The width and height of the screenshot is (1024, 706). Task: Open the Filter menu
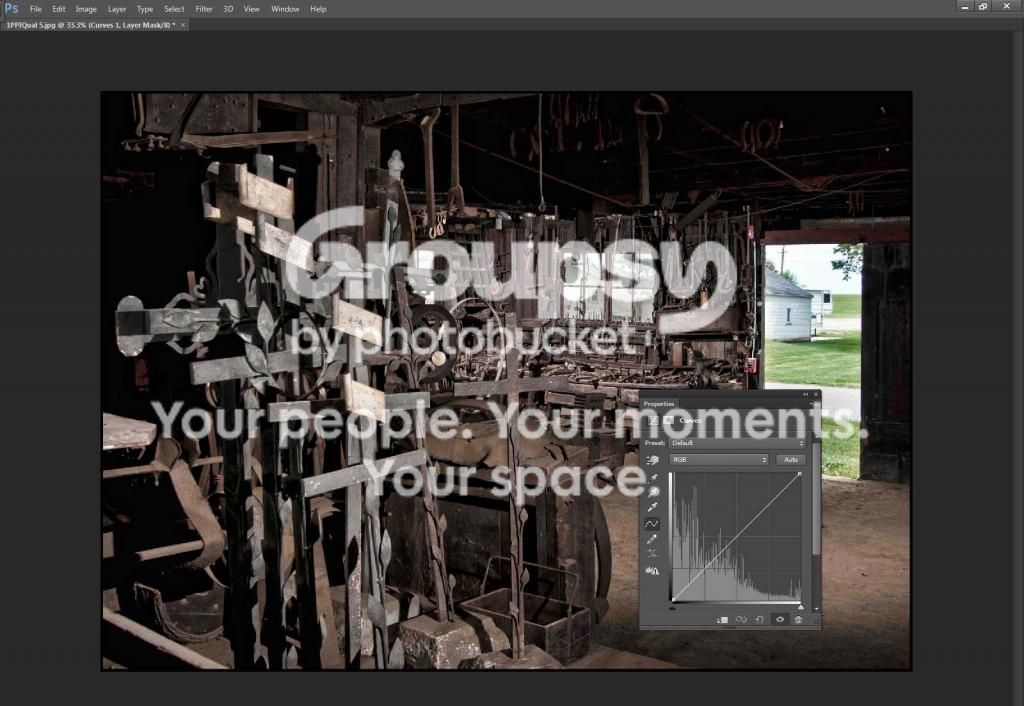(204, 9)
